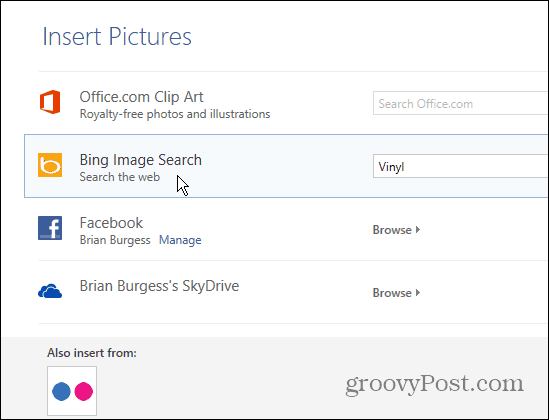Screen dimensions: 549x420
Task: Click the Insert Pictures dialog heading
Action: point(117,37)
